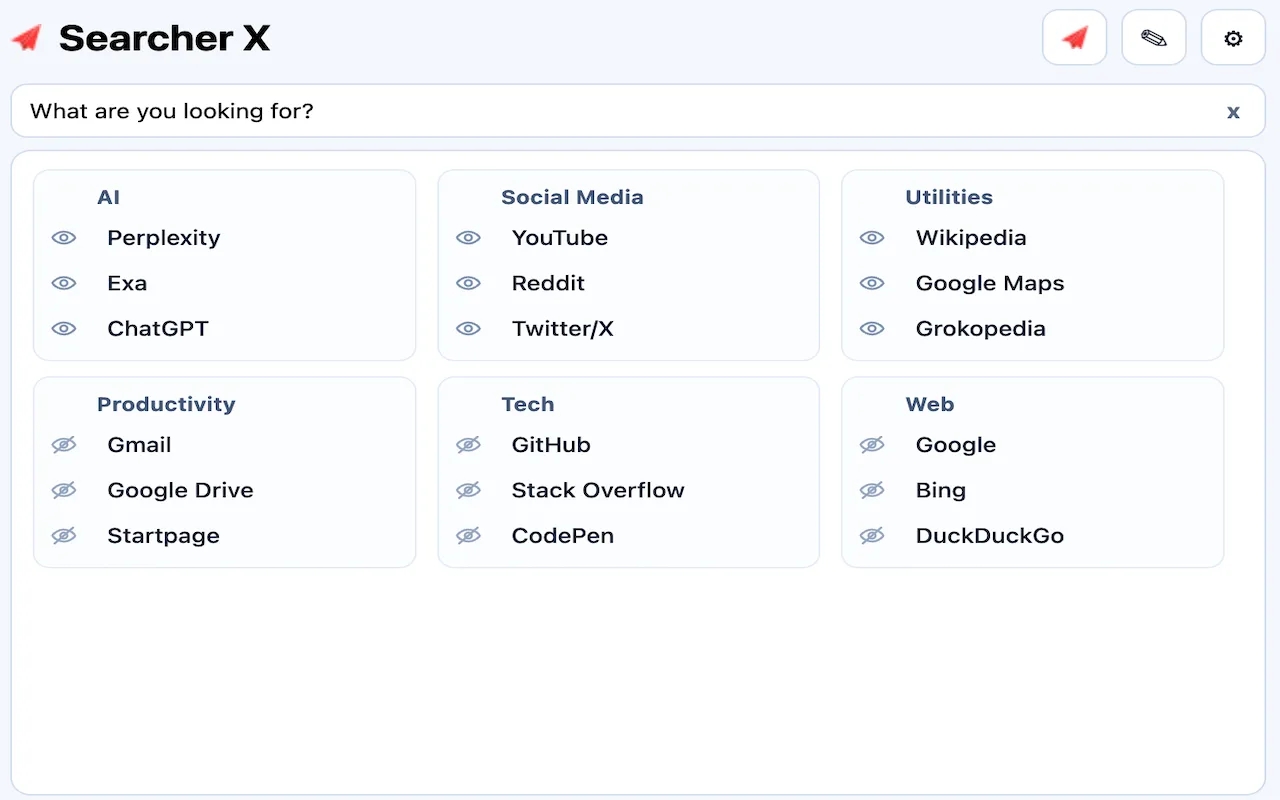The width and height of the screenshot is (1280, 800).
Task: Select ChatGPT in the AI category
Action: [x=158, y=328]
